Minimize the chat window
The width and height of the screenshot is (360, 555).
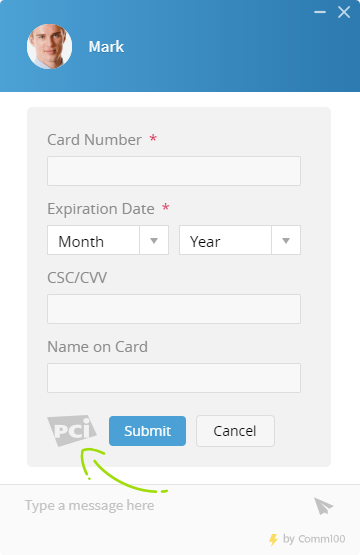pyautogui.click(x=320, y=12)
